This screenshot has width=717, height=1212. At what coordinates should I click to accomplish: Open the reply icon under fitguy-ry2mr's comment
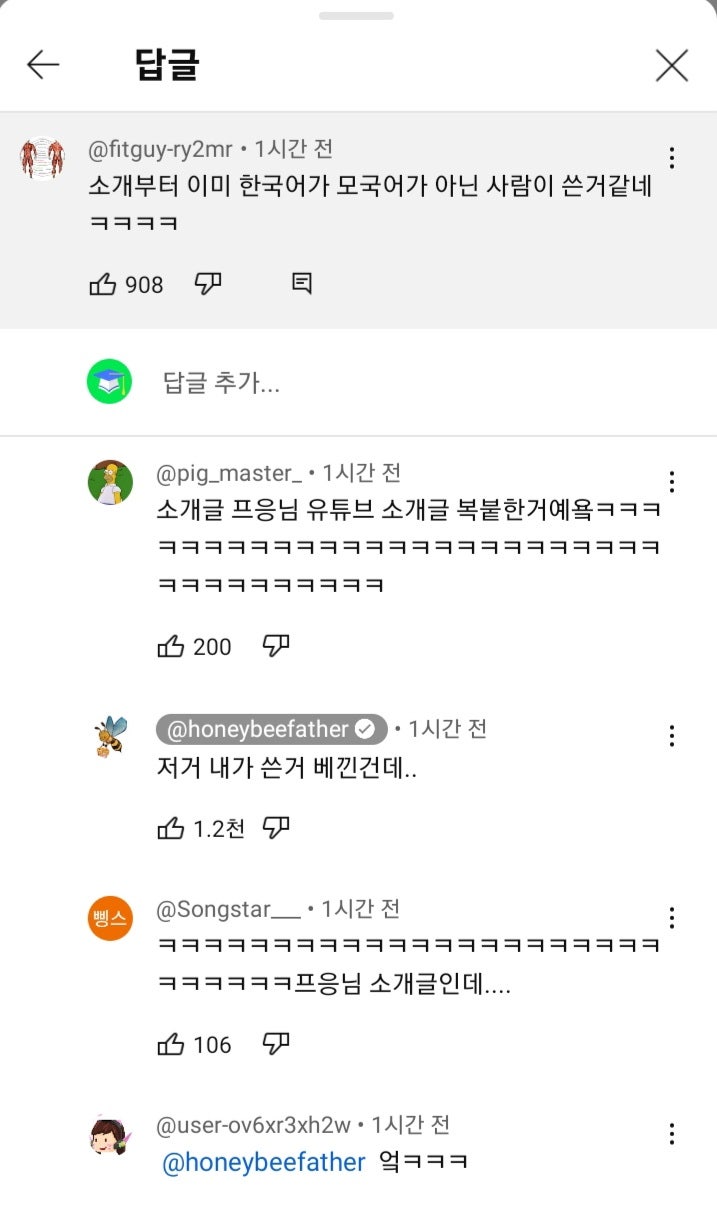coord(302,284)
